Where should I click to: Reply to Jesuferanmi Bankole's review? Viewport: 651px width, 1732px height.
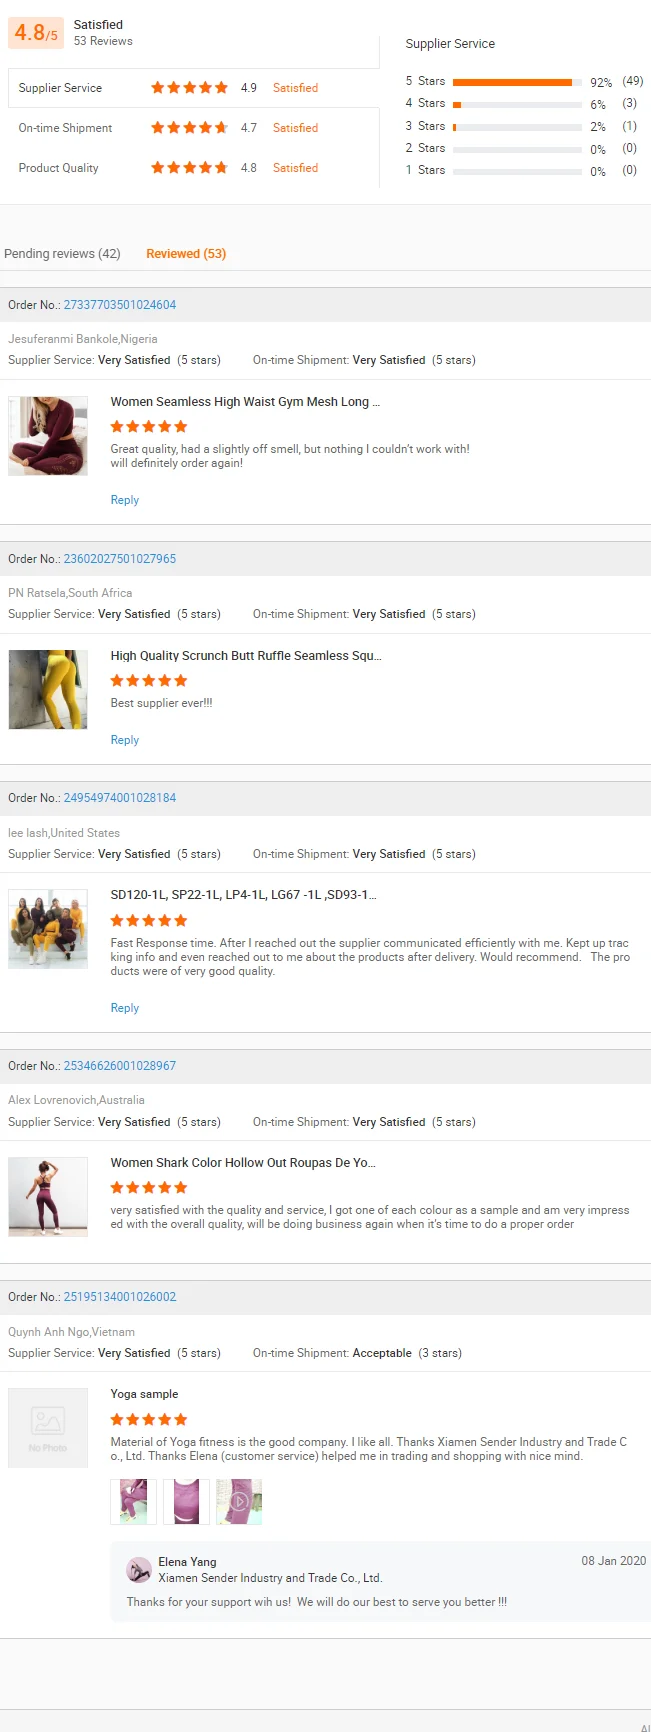(x=125, y=500)
